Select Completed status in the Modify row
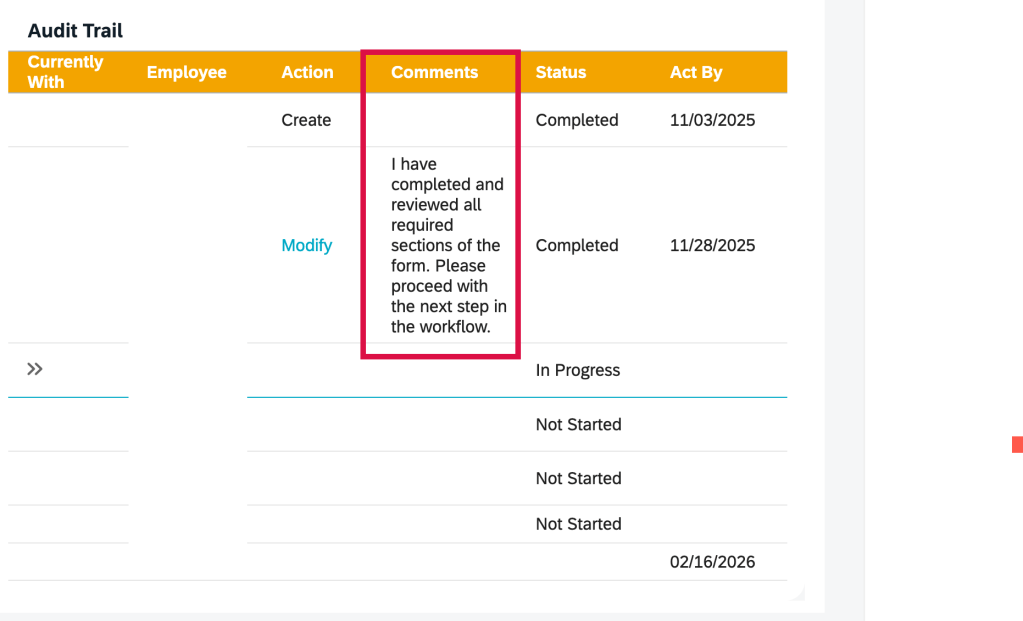Image resolution: width=1023 pixels, height=621 pixels. pos(577,245)
